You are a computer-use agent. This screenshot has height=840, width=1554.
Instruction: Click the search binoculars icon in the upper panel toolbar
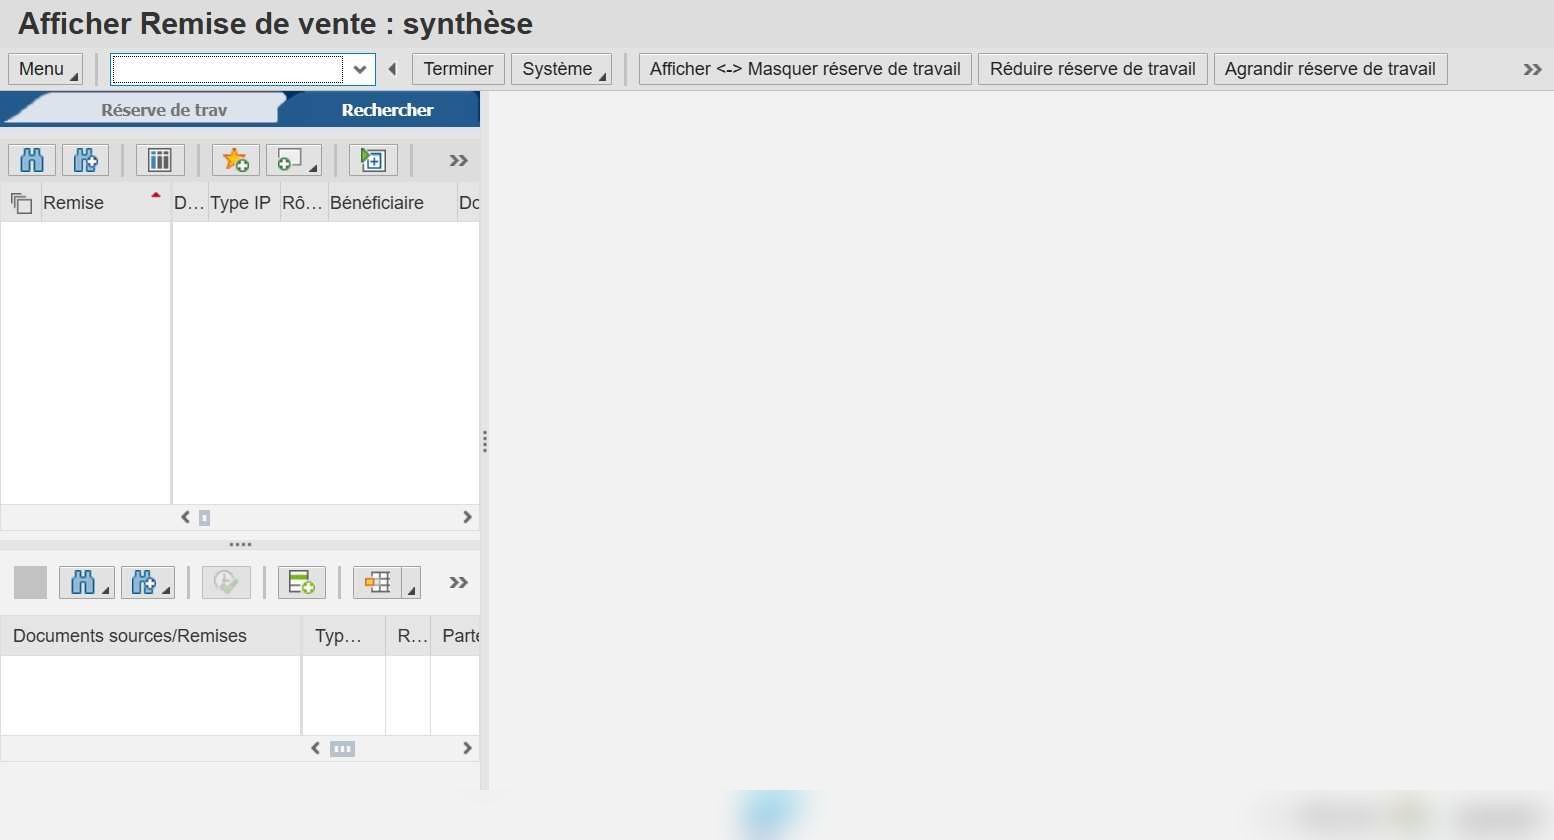pos(32,160)
